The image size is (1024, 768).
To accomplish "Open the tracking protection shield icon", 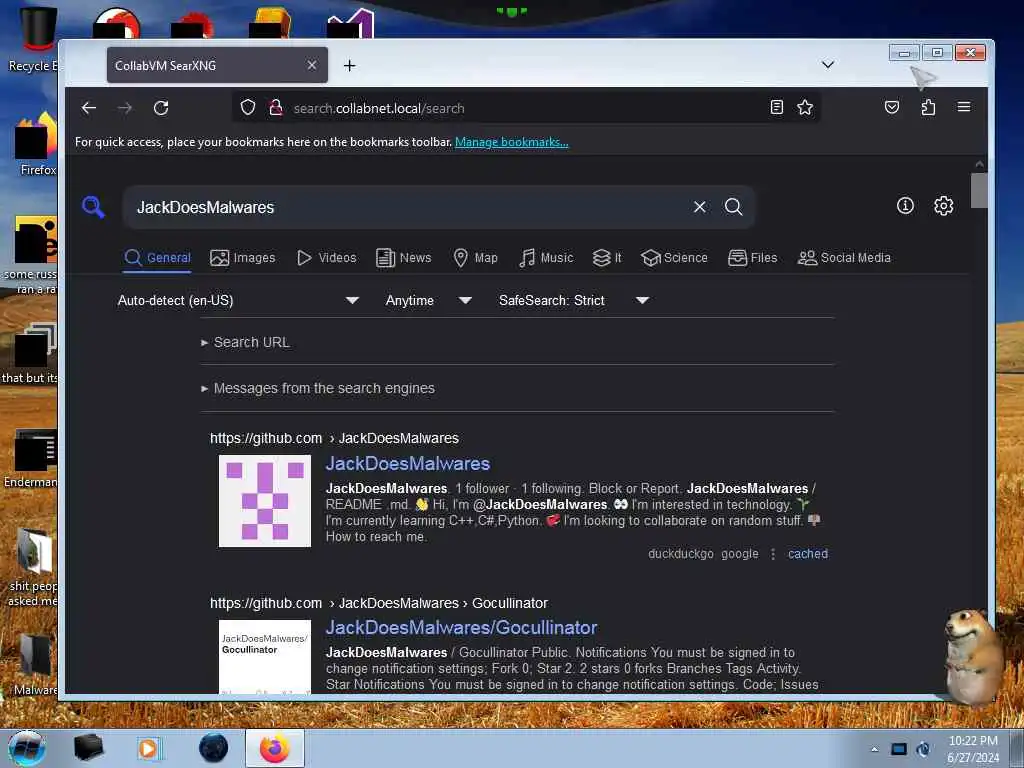I will pyautogui.click(x=248, y=108).
